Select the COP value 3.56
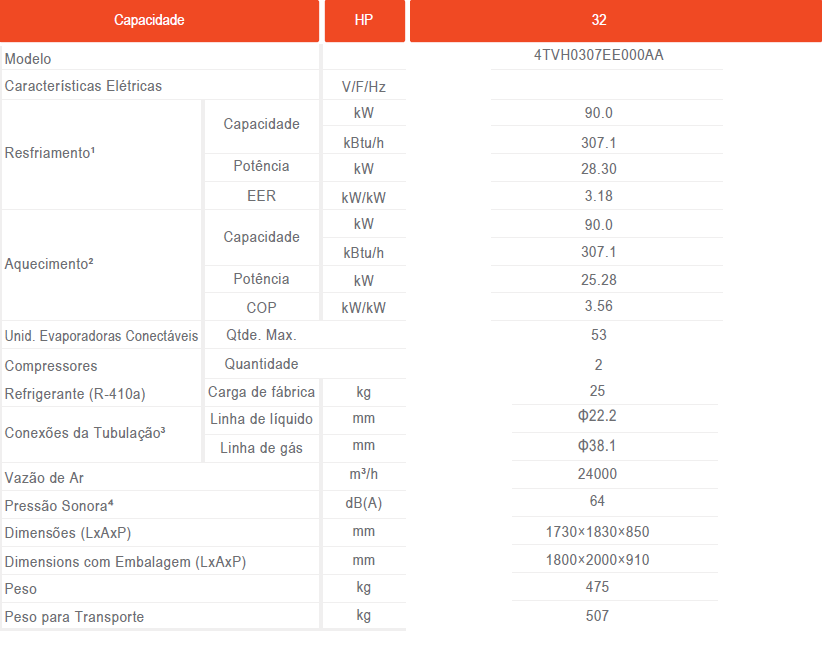 [x=599, y=306]
